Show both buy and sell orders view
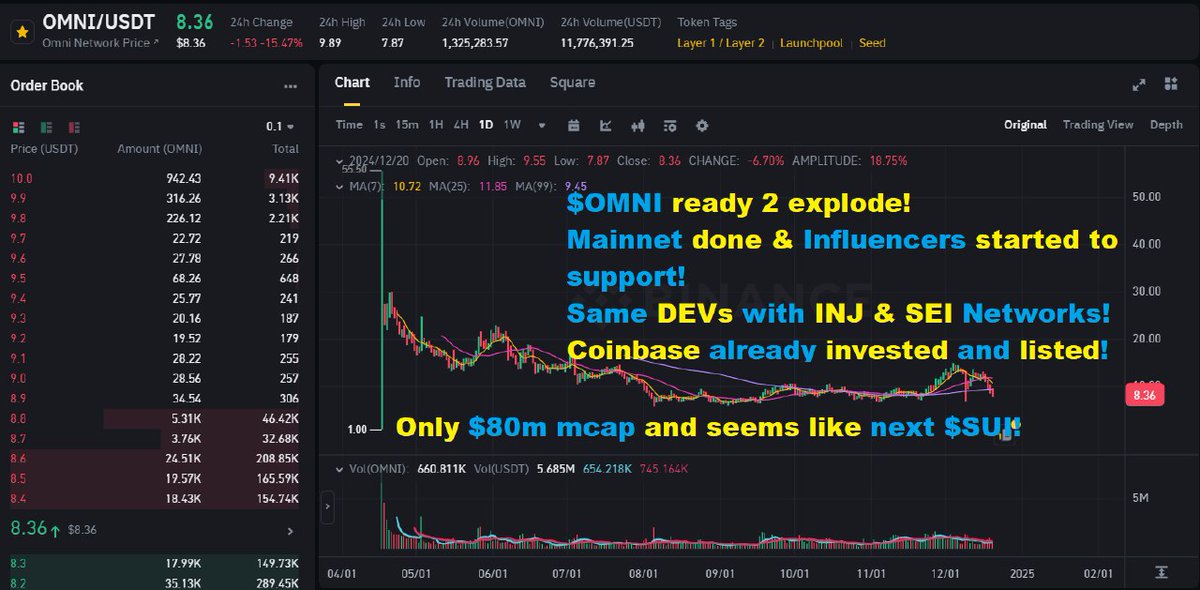Screen dimensions: 1200x590 click(x=18, y=127)
